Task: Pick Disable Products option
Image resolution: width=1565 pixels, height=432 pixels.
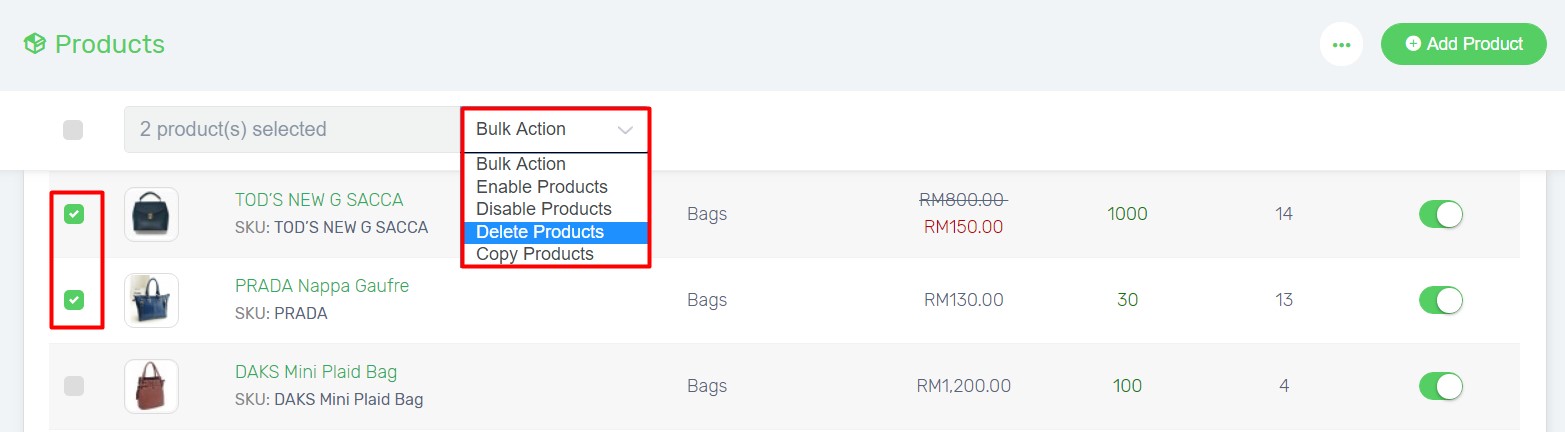Action: (x=556, y=209)
